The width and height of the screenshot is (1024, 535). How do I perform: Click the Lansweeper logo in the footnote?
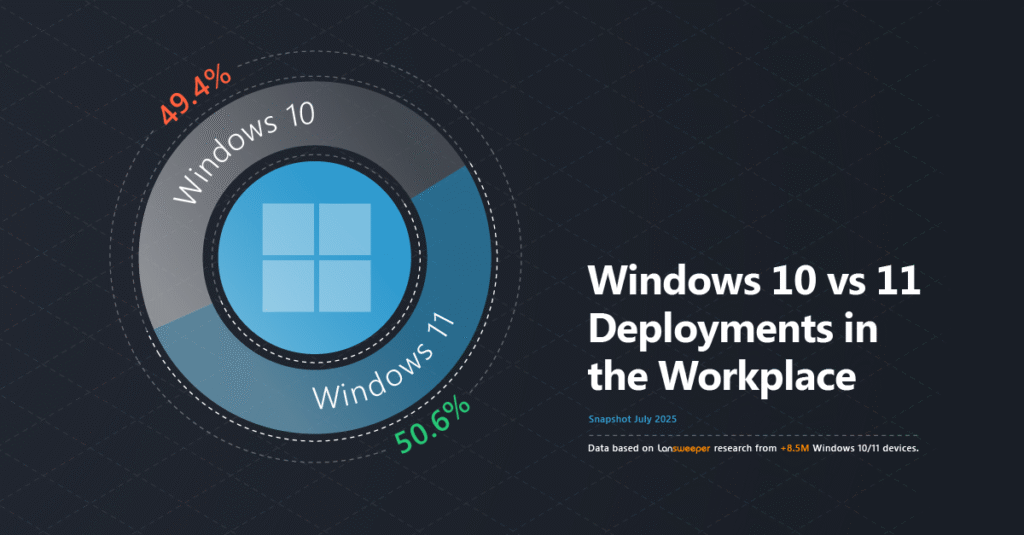683,449
